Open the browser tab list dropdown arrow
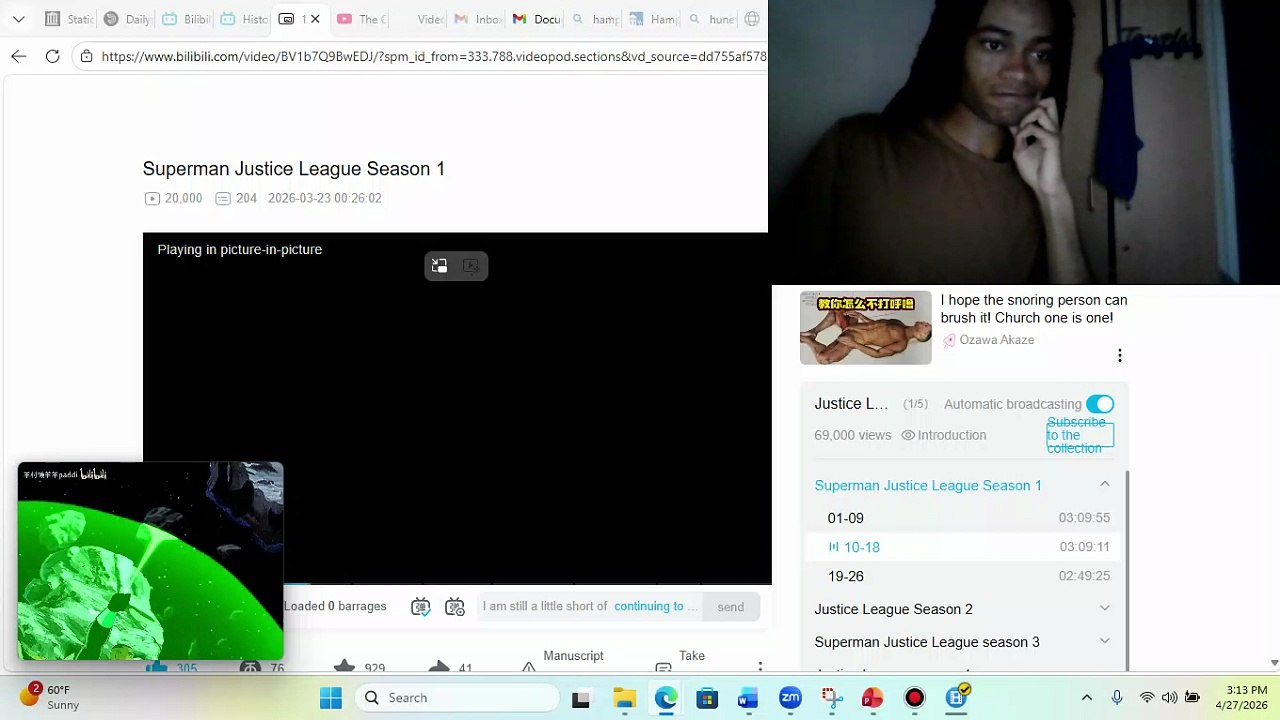 tap(18, 19)
